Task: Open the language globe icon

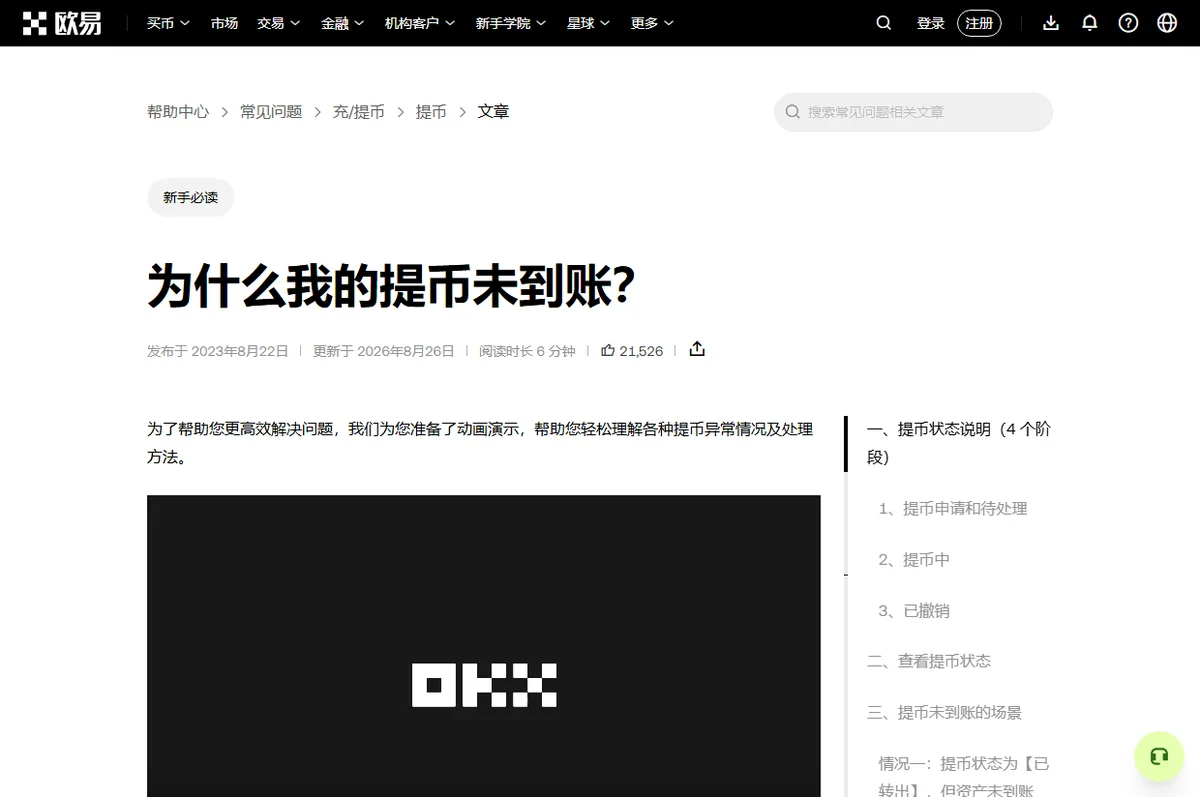Action: coord(1167,23)
